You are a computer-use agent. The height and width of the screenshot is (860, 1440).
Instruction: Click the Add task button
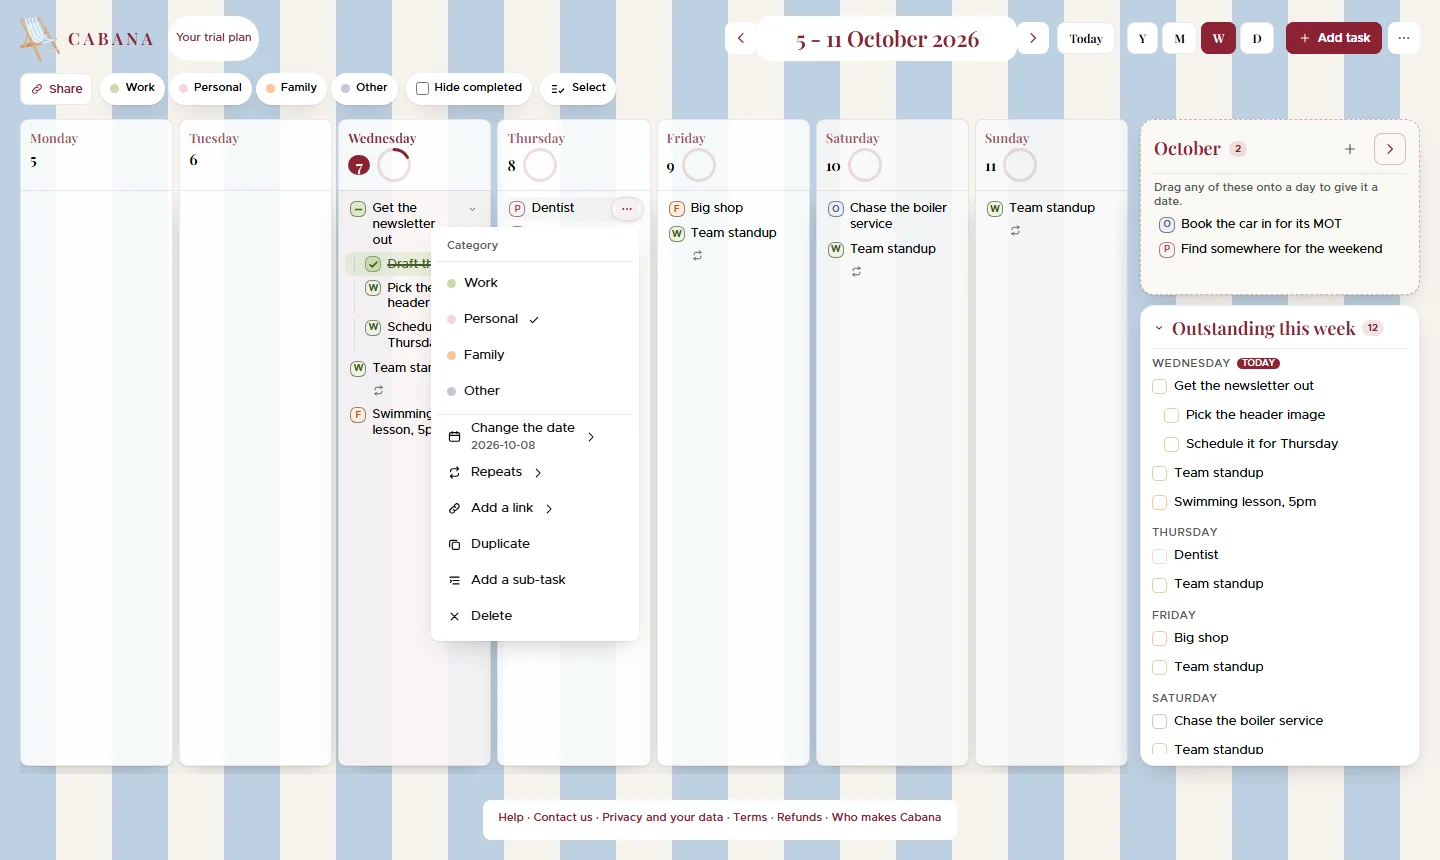pos(1334,38)
